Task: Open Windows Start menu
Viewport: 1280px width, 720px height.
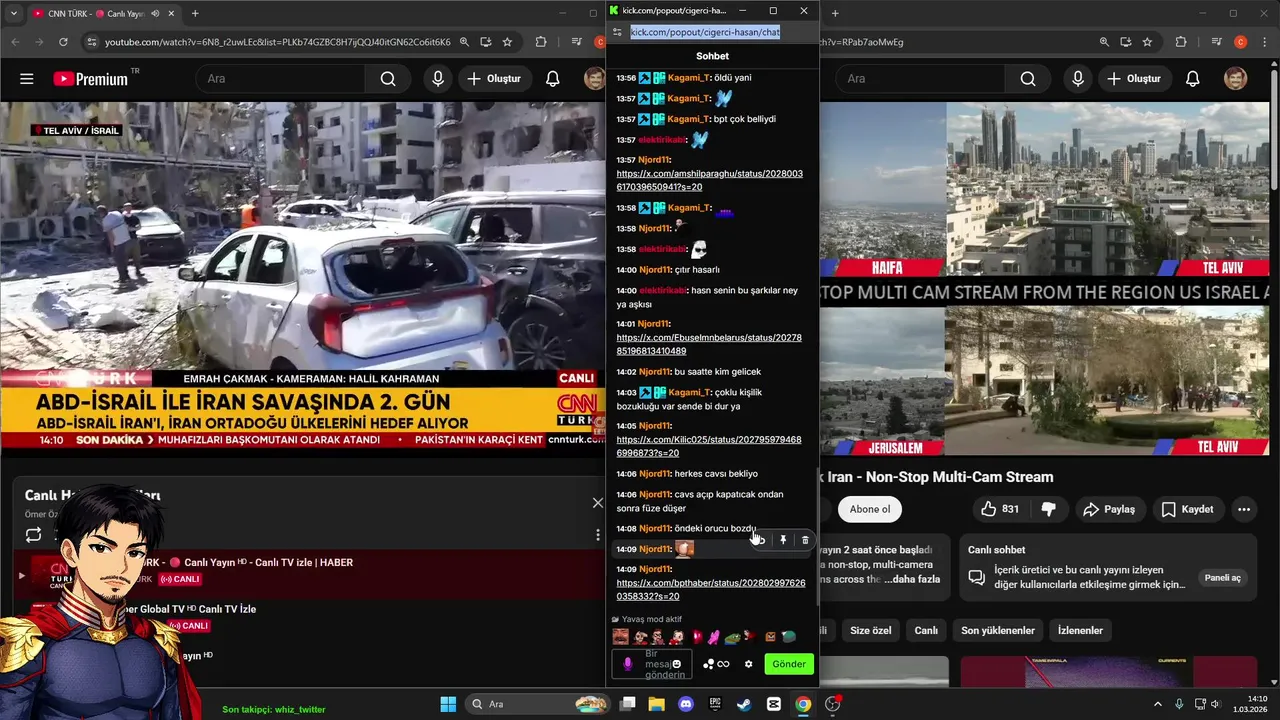Action: coord(448,704)
